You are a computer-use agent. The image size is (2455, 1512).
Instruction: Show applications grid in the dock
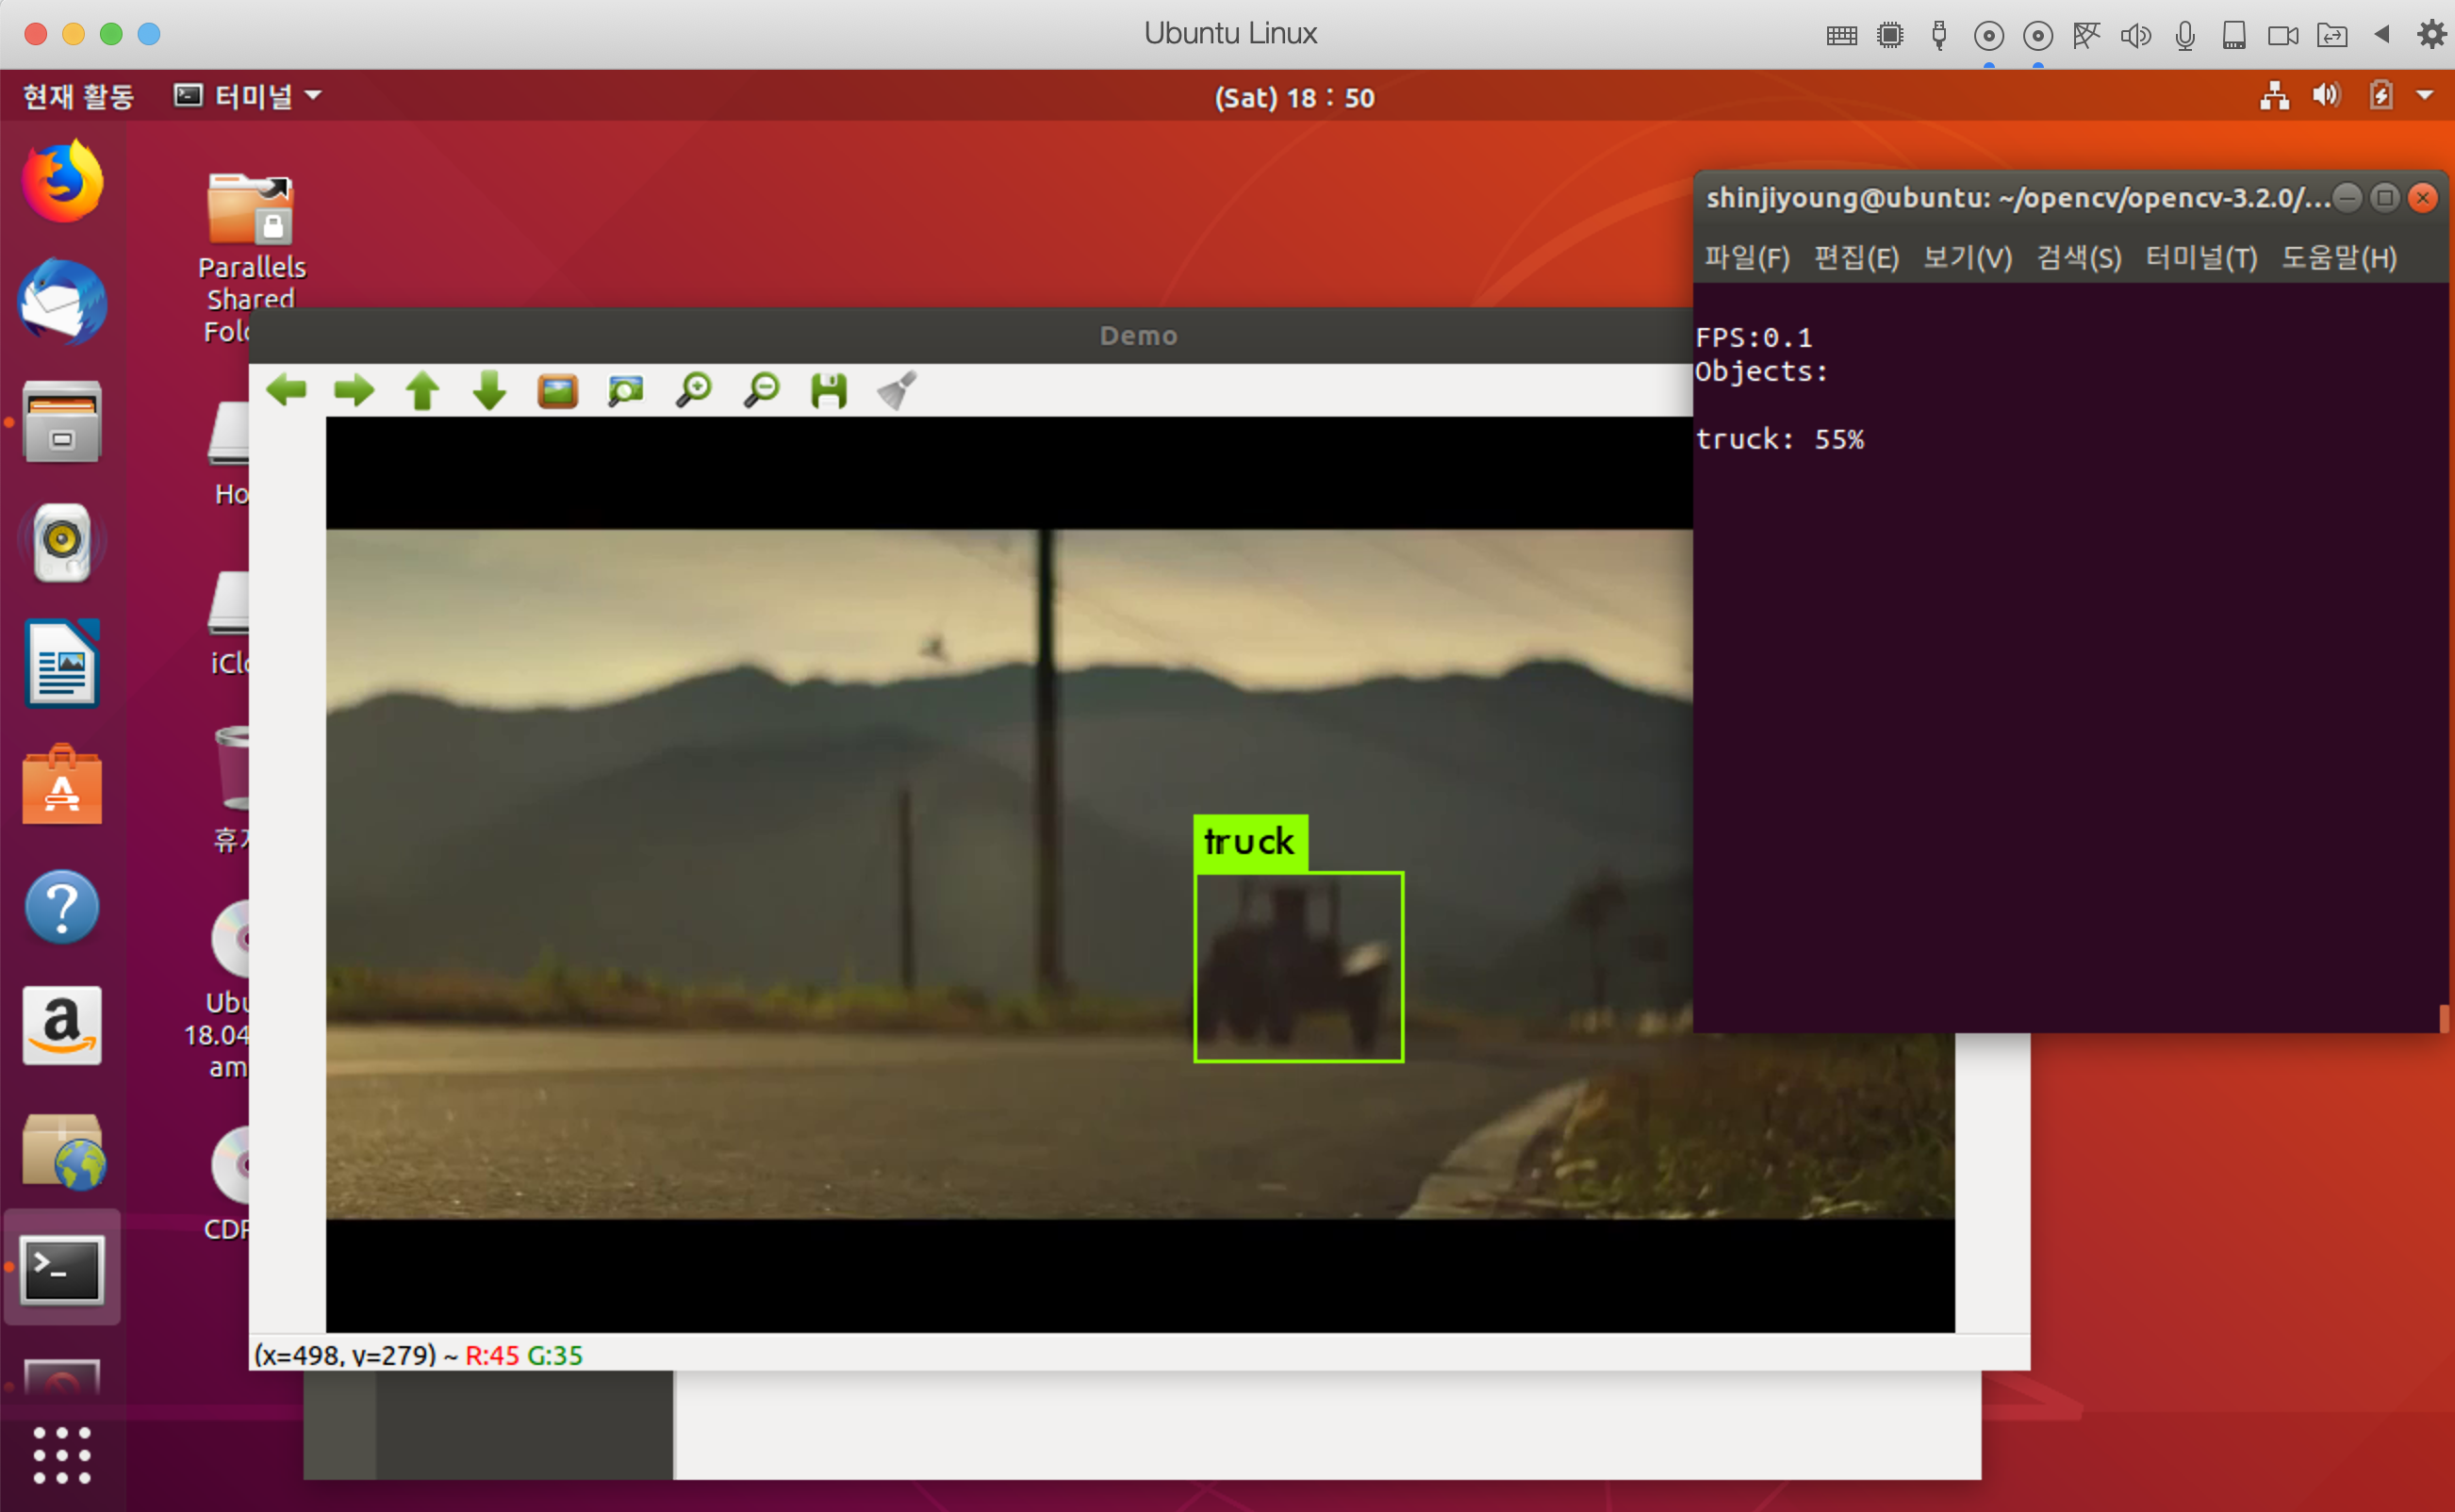[x=62, y=1454]
